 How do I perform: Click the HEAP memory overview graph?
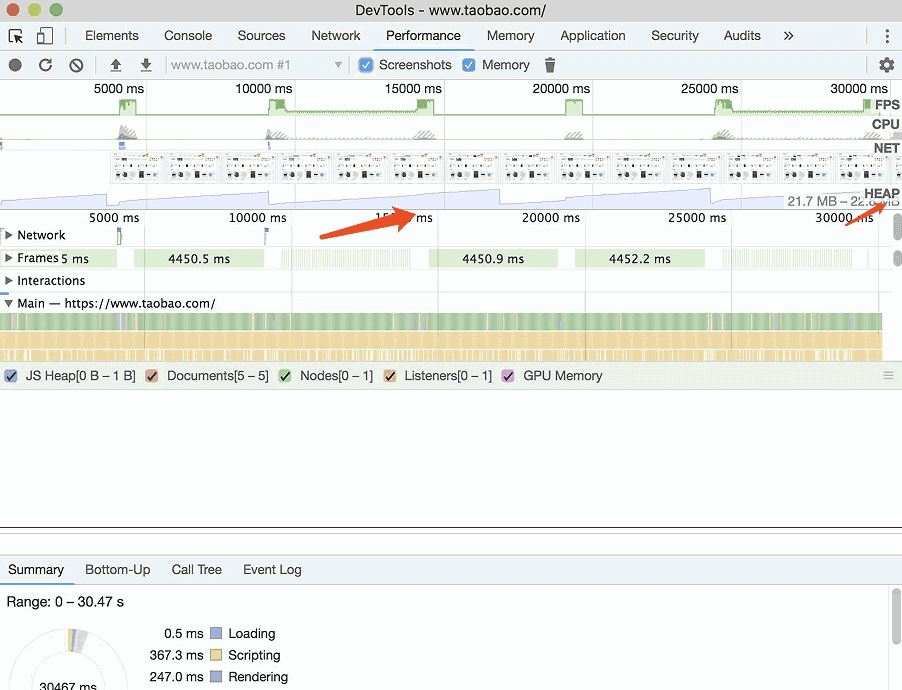click(x=449, y=197)
